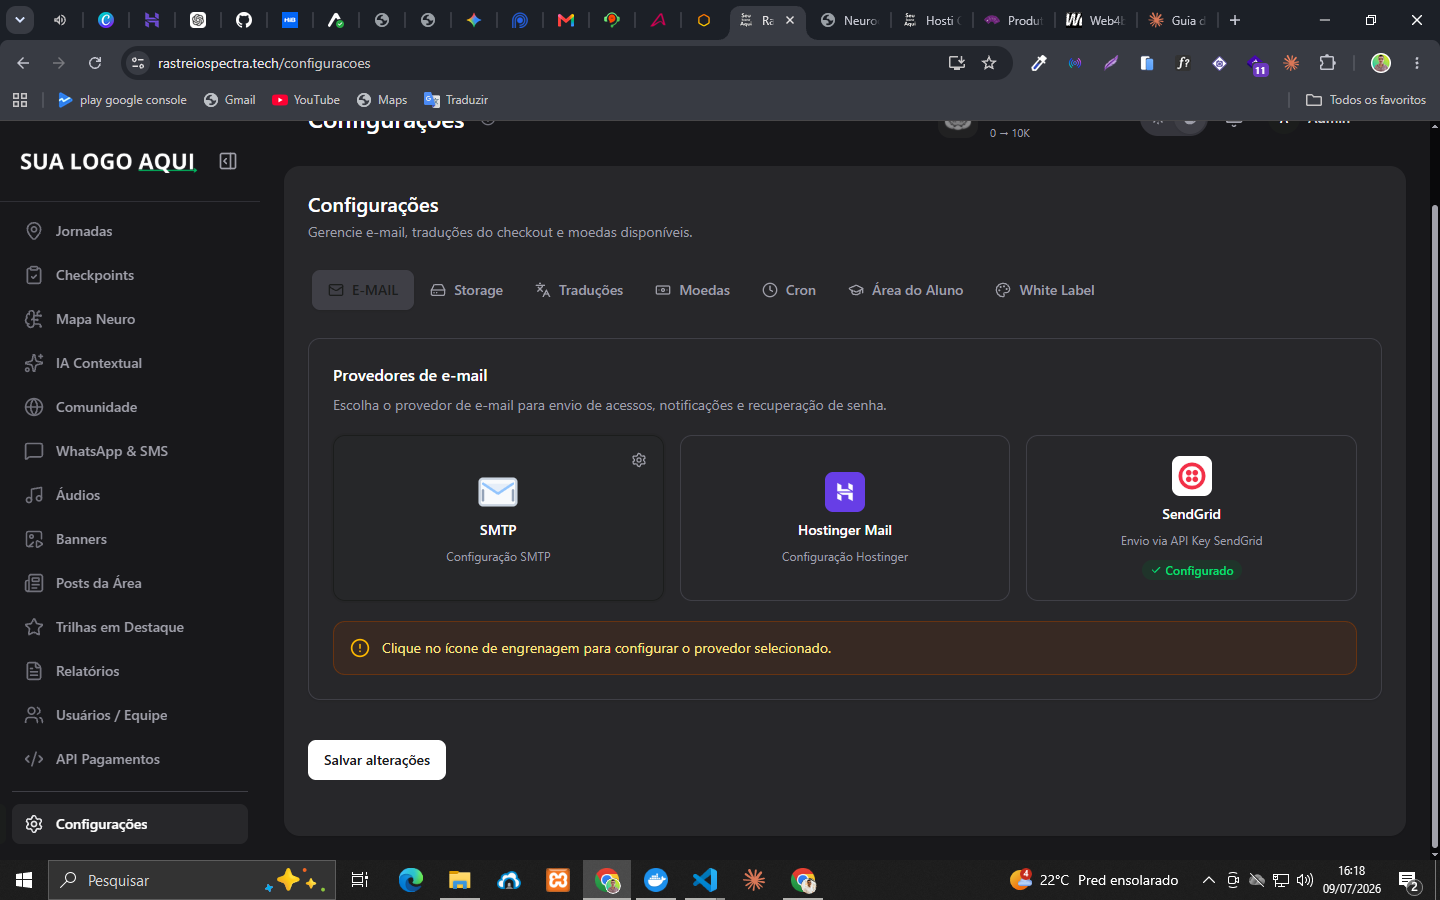Select Configurações in sidebar

130,824
